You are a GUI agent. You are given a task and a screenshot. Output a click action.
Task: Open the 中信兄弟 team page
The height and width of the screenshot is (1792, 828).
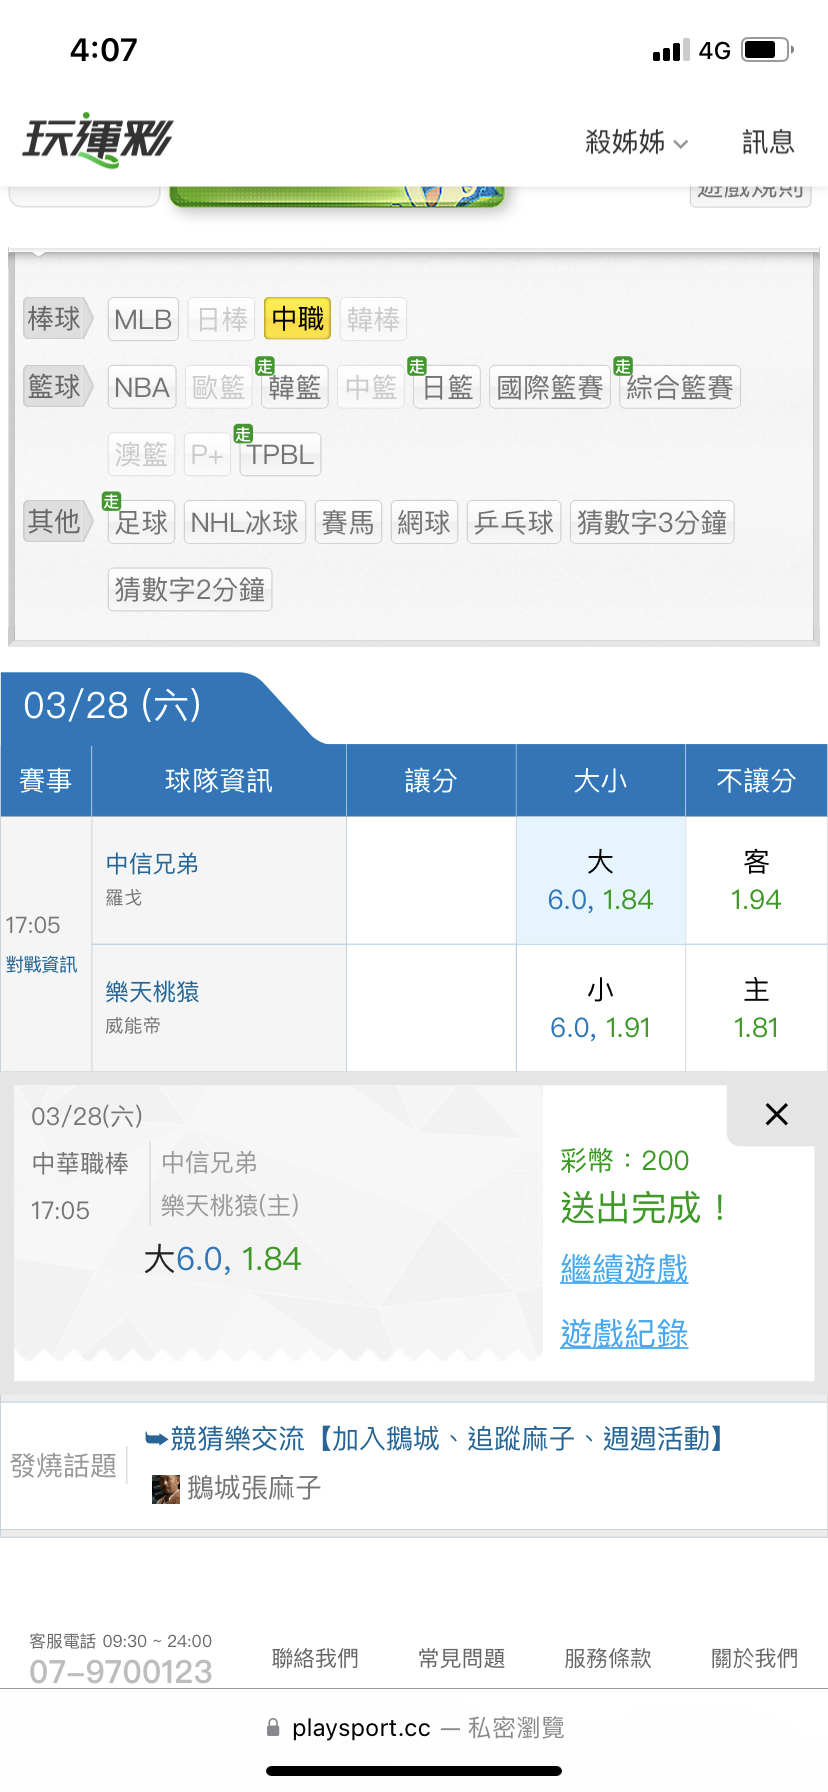[152, 863]
